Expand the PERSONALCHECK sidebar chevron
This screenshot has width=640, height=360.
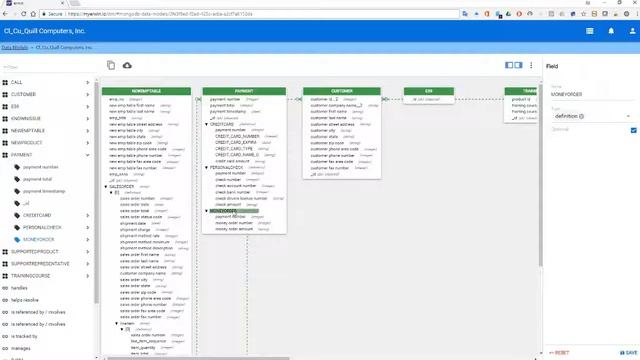pos(87,227)
